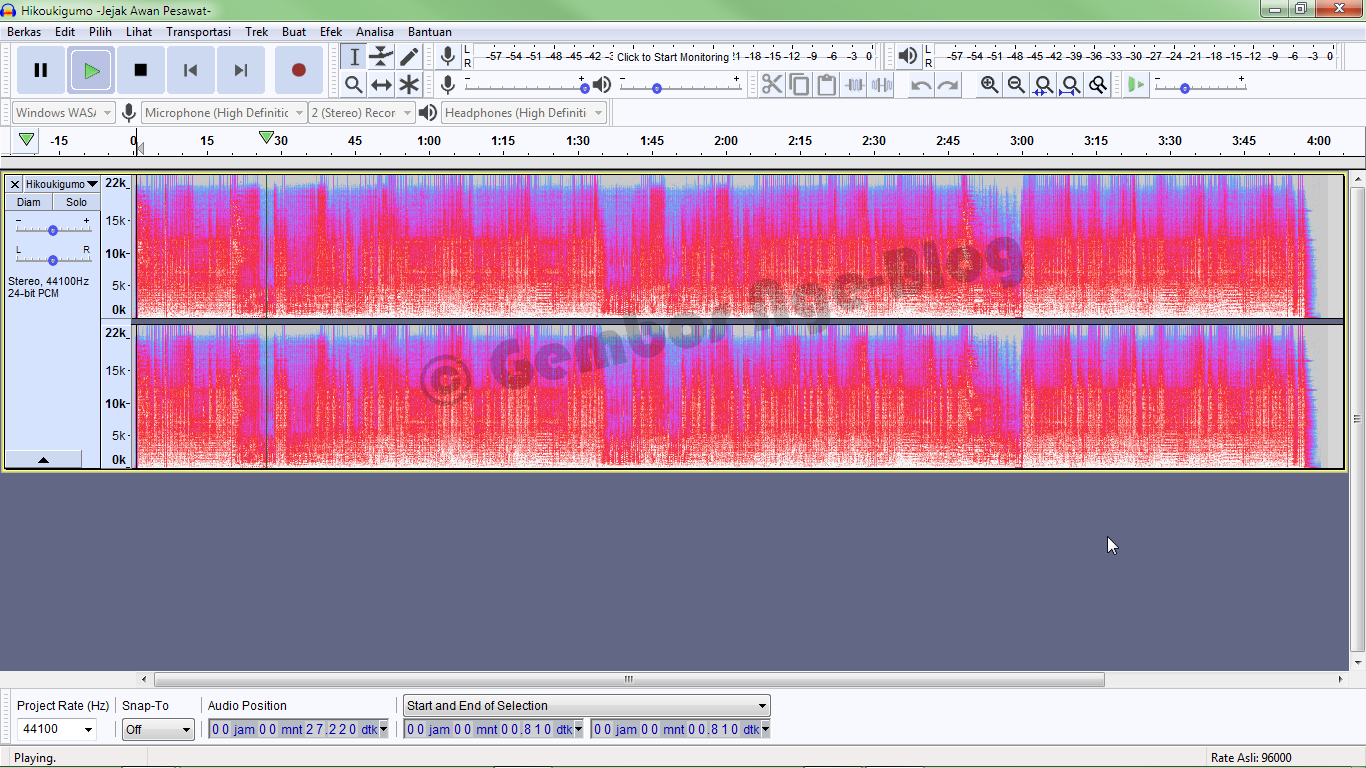Solo the Hikoukigumo track
The width and height of the screenshot is (1366, 768).
coord(76,201)
